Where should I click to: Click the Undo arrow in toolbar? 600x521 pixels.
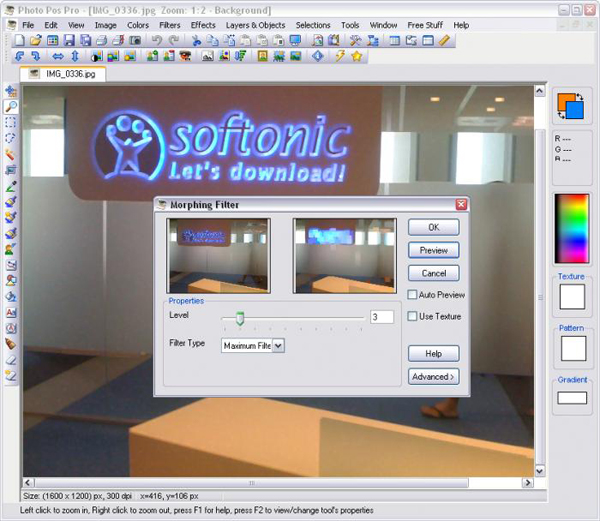pyautogui.click(x=157, y=41)
